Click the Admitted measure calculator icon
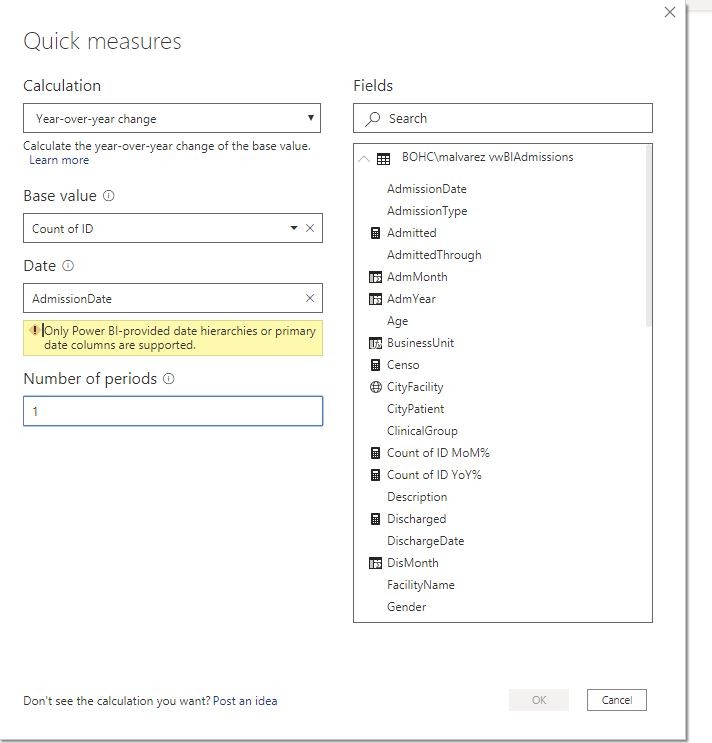This screenshot has width=712, height=743. pyautogui.click(x=375, y=233)
